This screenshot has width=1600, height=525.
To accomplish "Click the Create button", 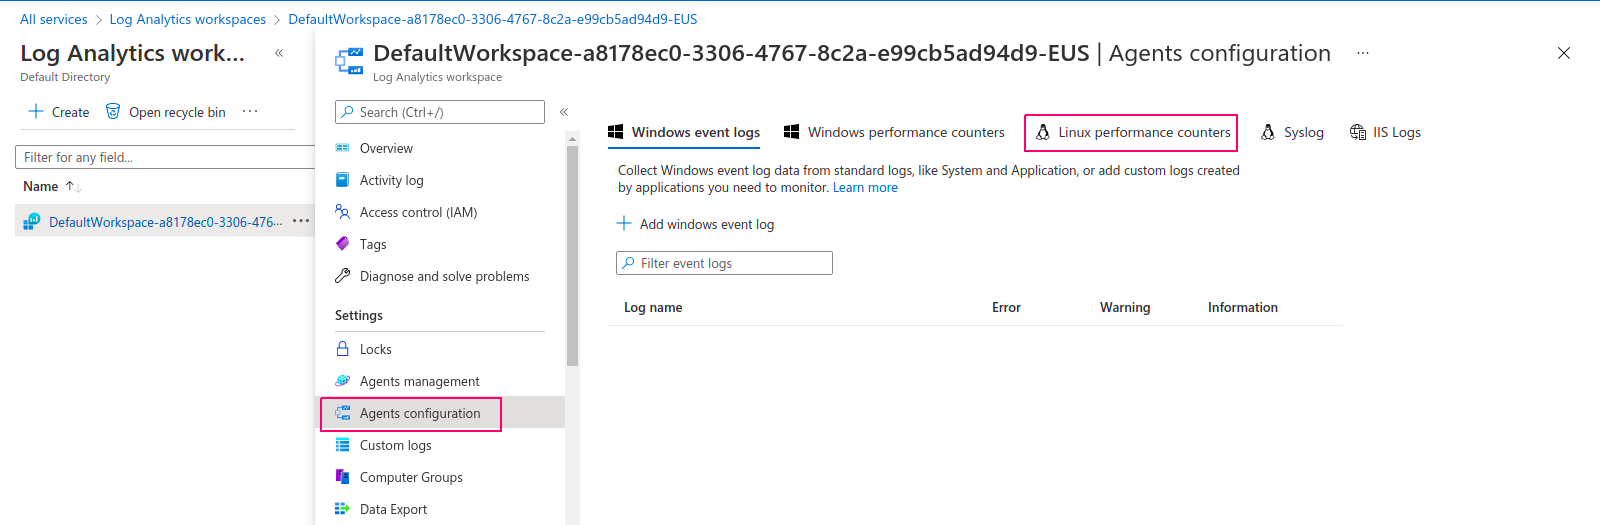I will (59, 112).
